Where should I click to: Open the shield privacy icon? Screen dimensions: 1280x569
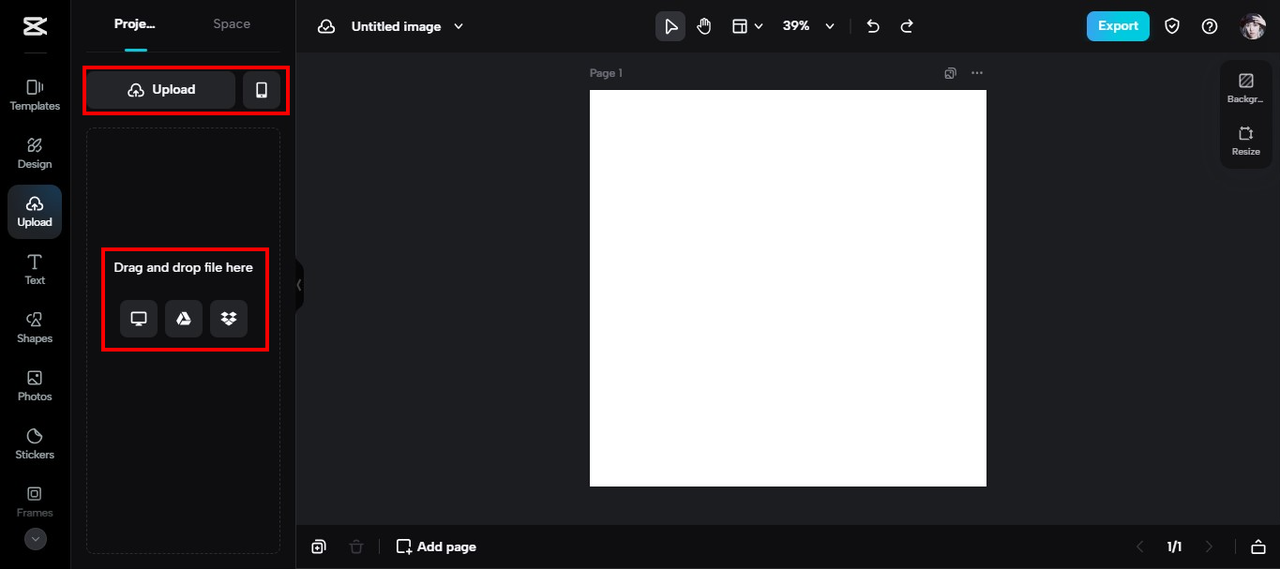coord(1173,27)
